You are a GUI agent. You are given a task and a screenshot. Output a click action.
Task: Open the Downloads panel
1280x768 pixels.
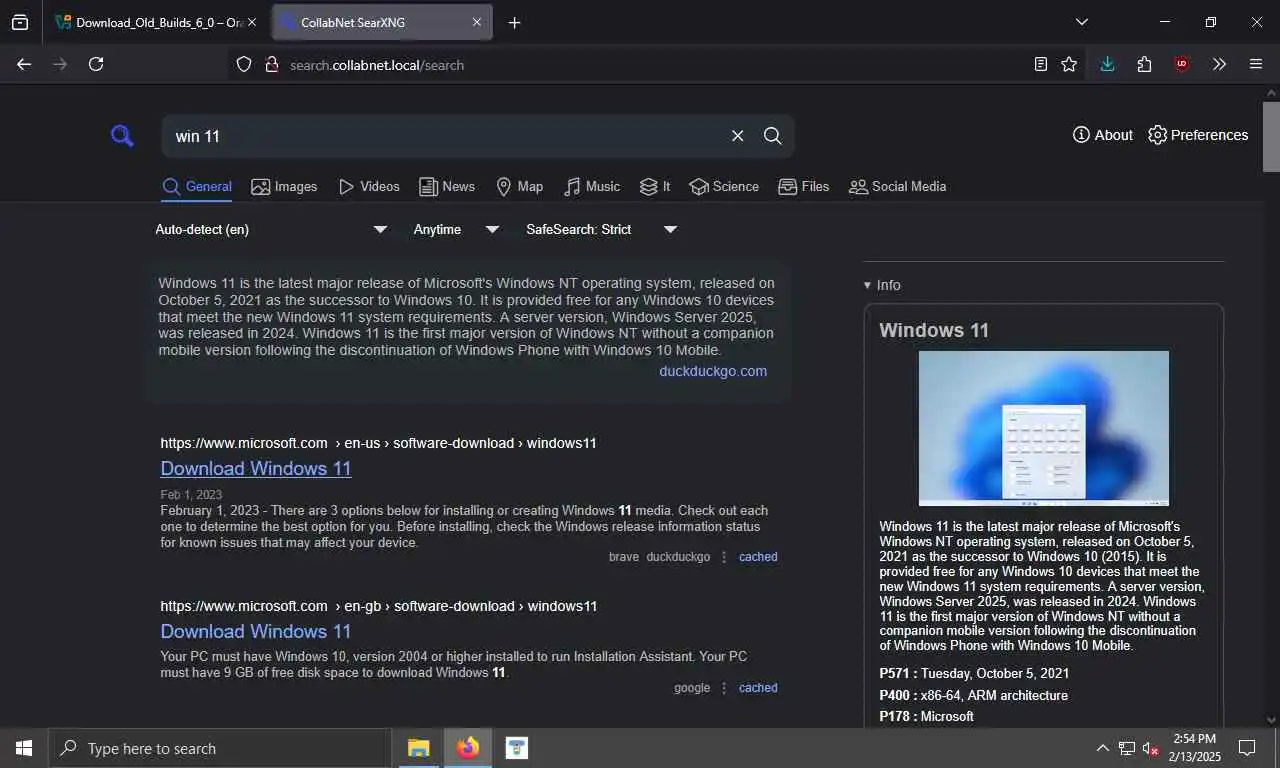tap(1107, 64)
